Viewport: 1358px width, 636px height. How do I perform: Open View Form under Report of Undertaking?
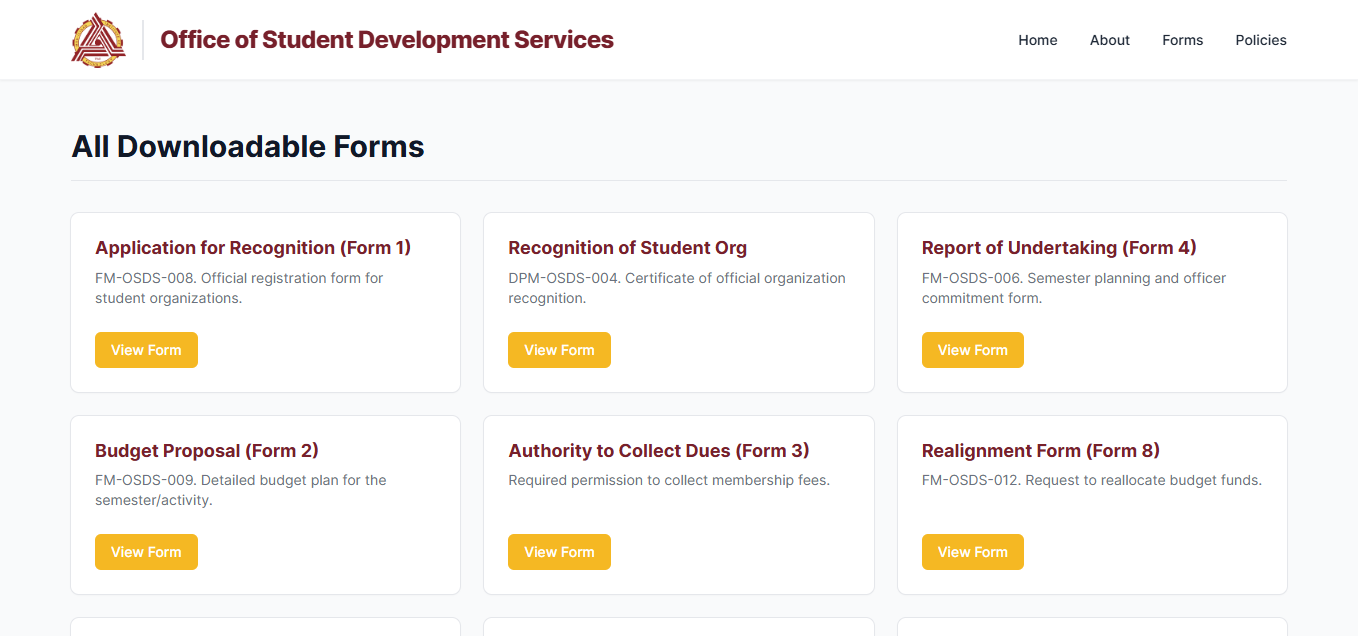coord(972,350)
